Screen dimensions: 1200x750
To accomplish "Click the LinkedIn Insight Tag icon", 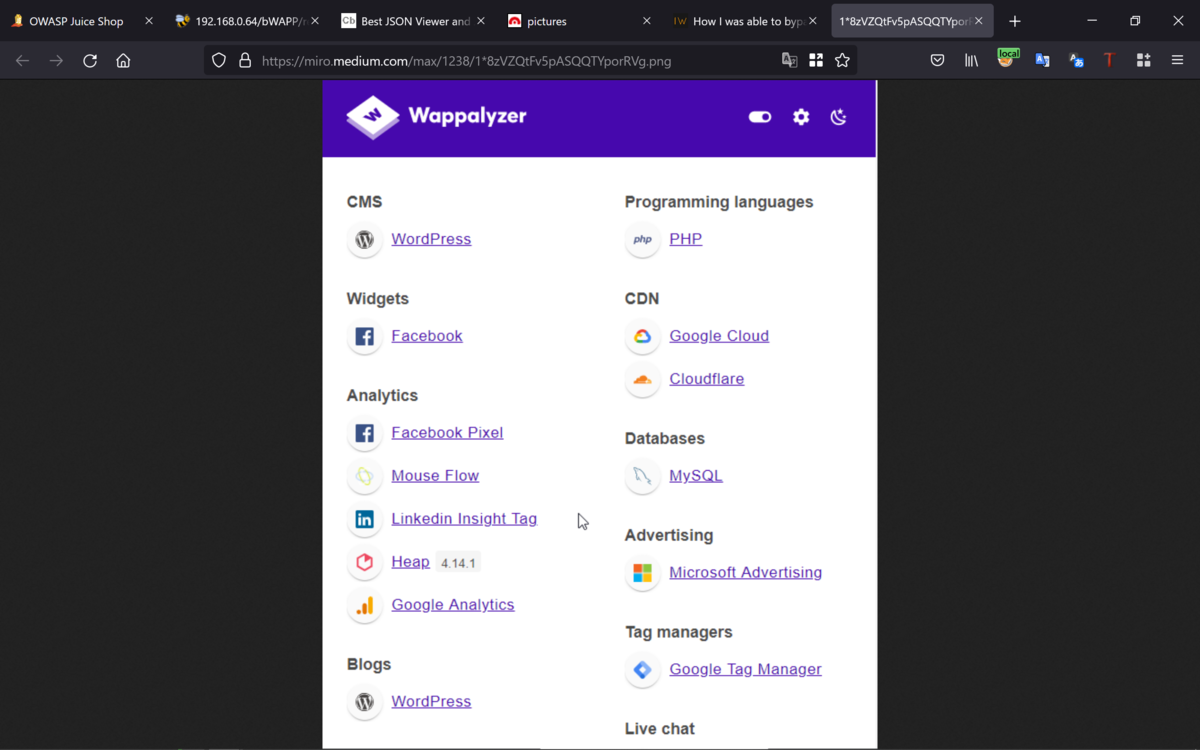I will (x=365, y=519).
